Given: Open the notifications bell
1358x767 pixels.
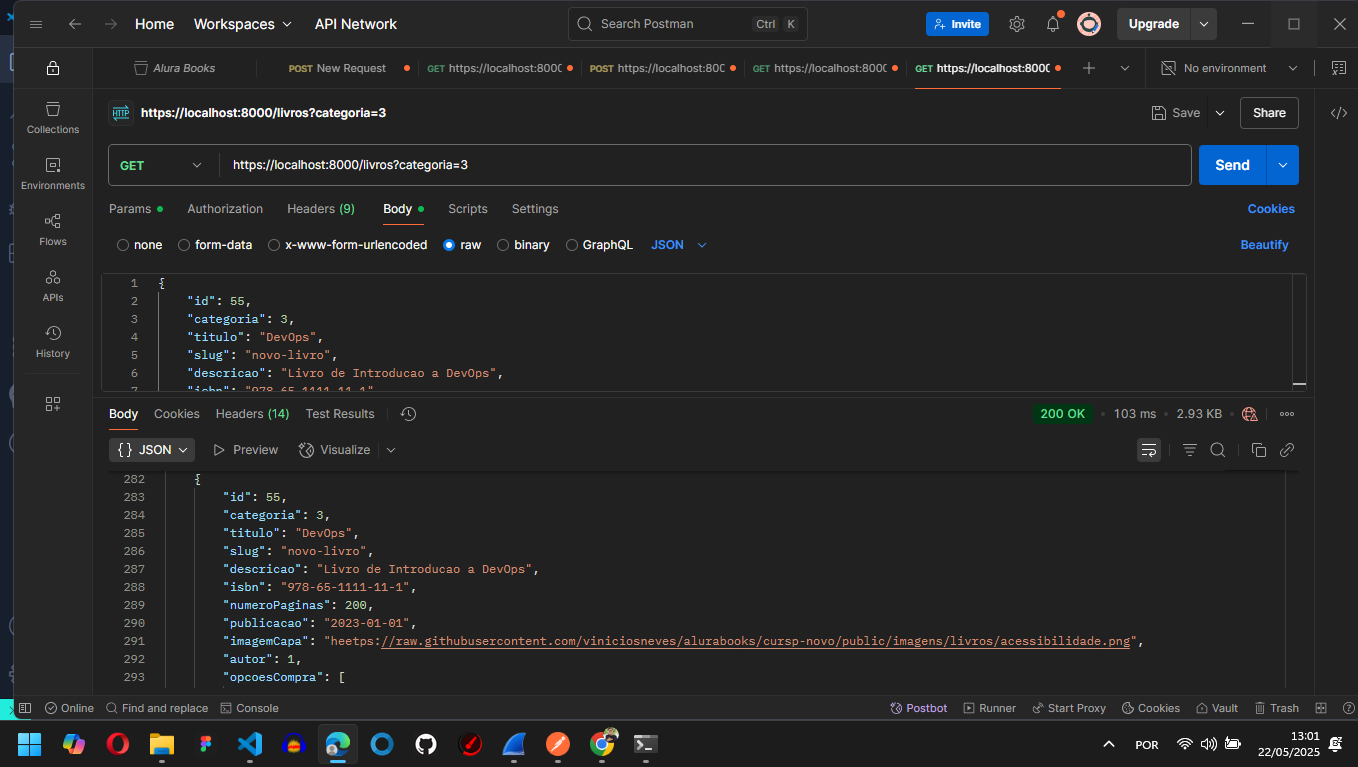Looking at the screenshot, I should click(1053, 24).
